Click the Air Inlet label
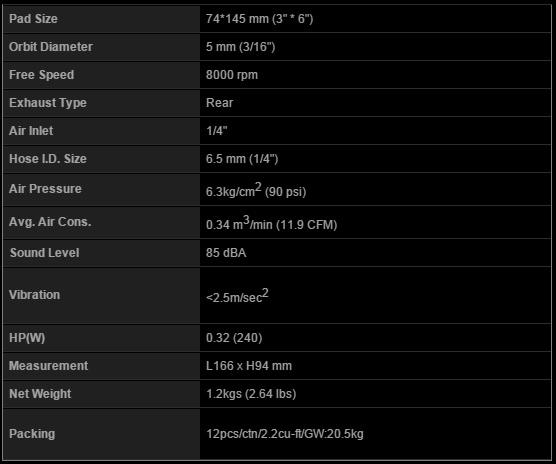This screenshot has width=556, height=464. pyautogui.click(x=31, y=131)
